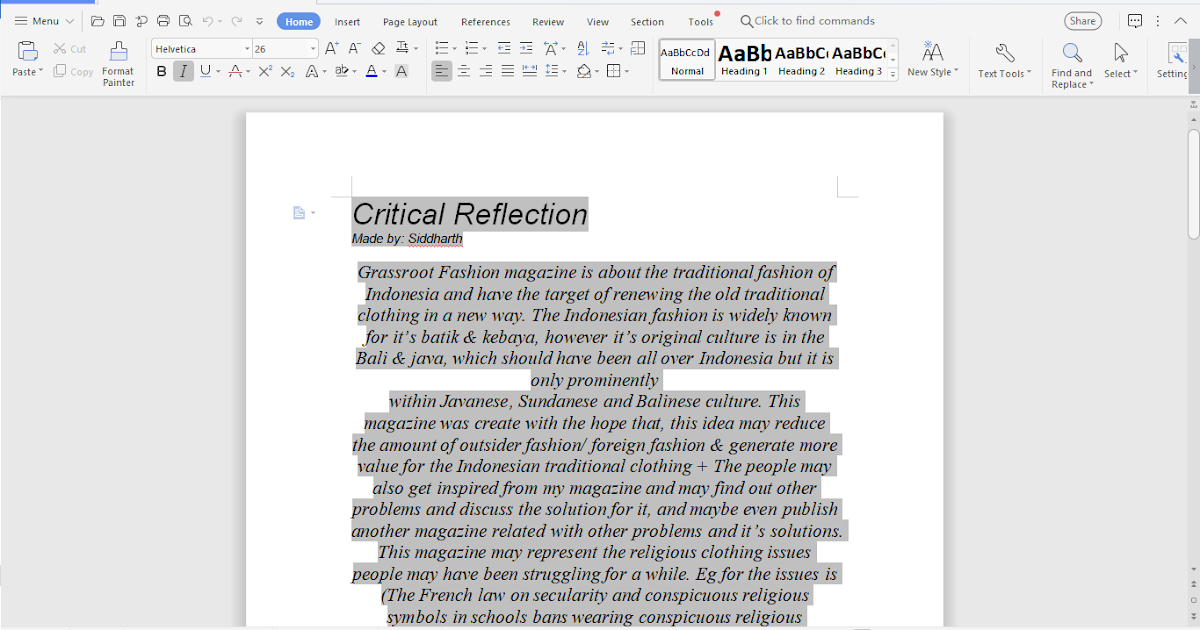This screenshot has width=1200, height=630.
Task: Undo the last action
Action: [x=207, y=19]
